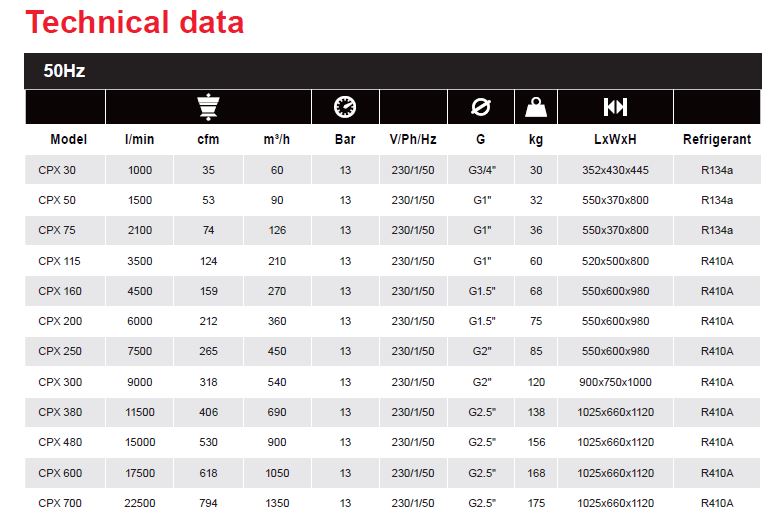Image resolution: width=781 pixels, height=532 pixels.
Task: Click the 175 kg weight value
Action: 536,503
